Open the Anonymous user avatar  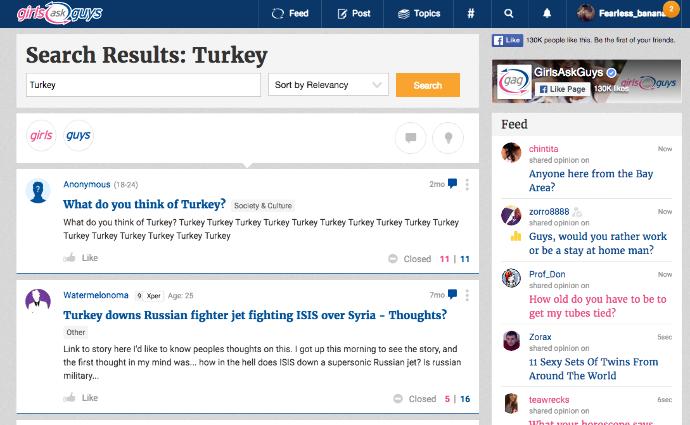[x=38, y=191]
